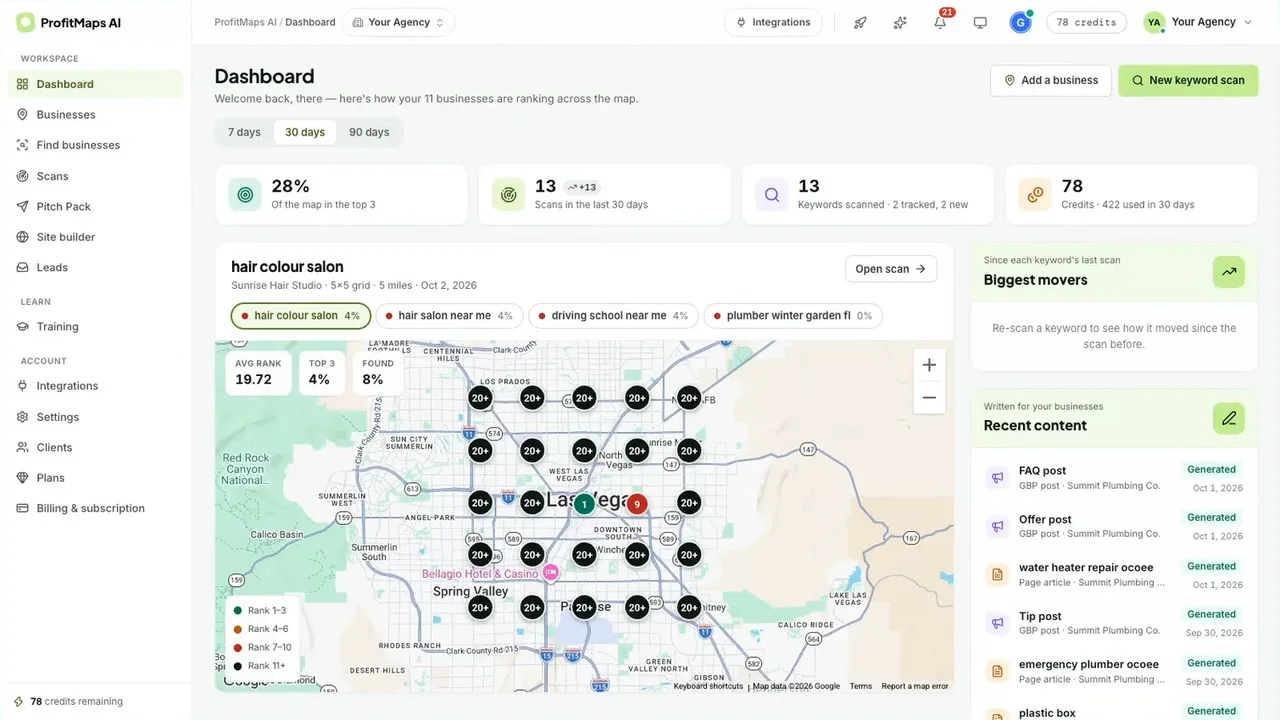Zoom out on the map

pos(929,397)
